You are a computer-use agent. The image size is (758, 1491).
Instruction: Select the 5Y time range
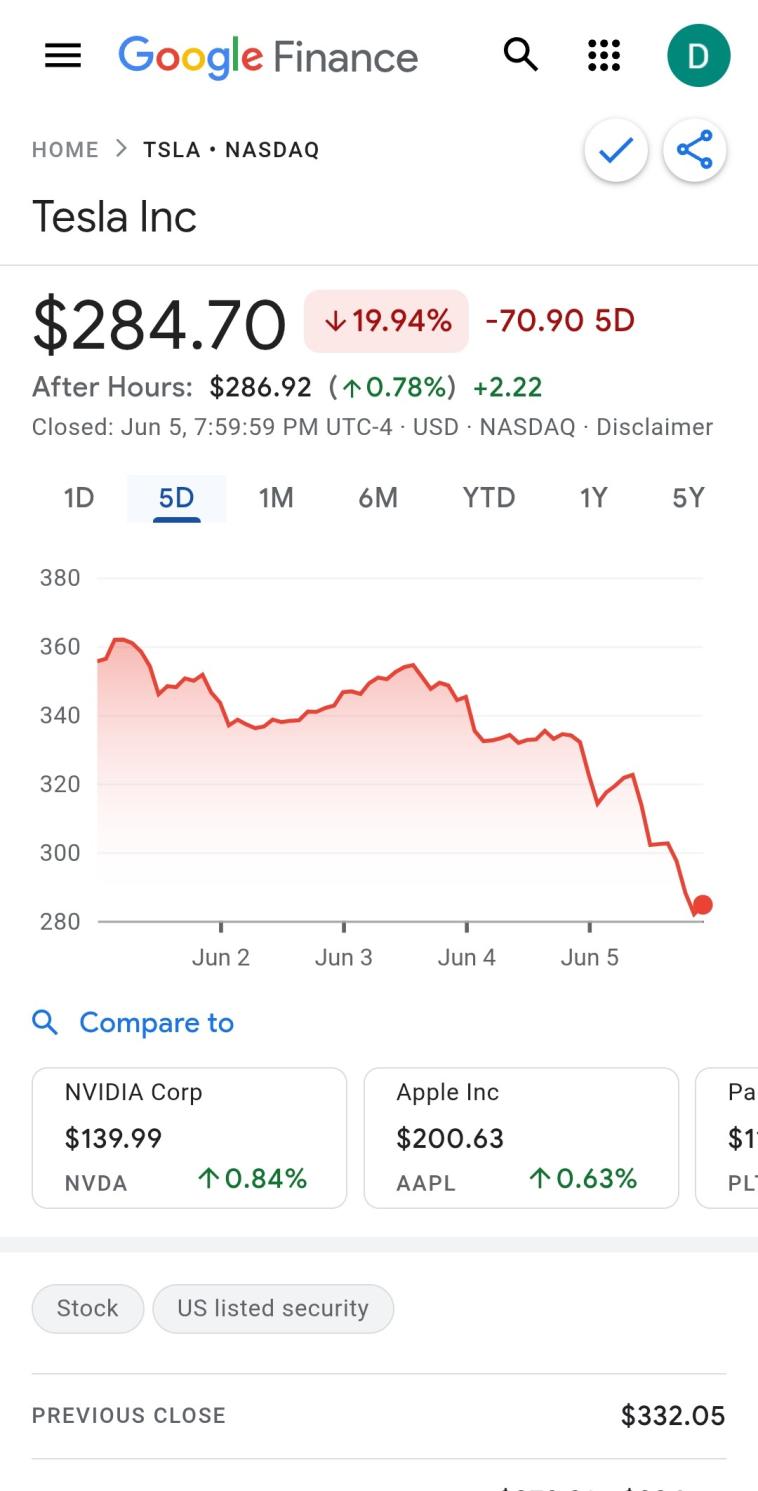pos(688,498)
